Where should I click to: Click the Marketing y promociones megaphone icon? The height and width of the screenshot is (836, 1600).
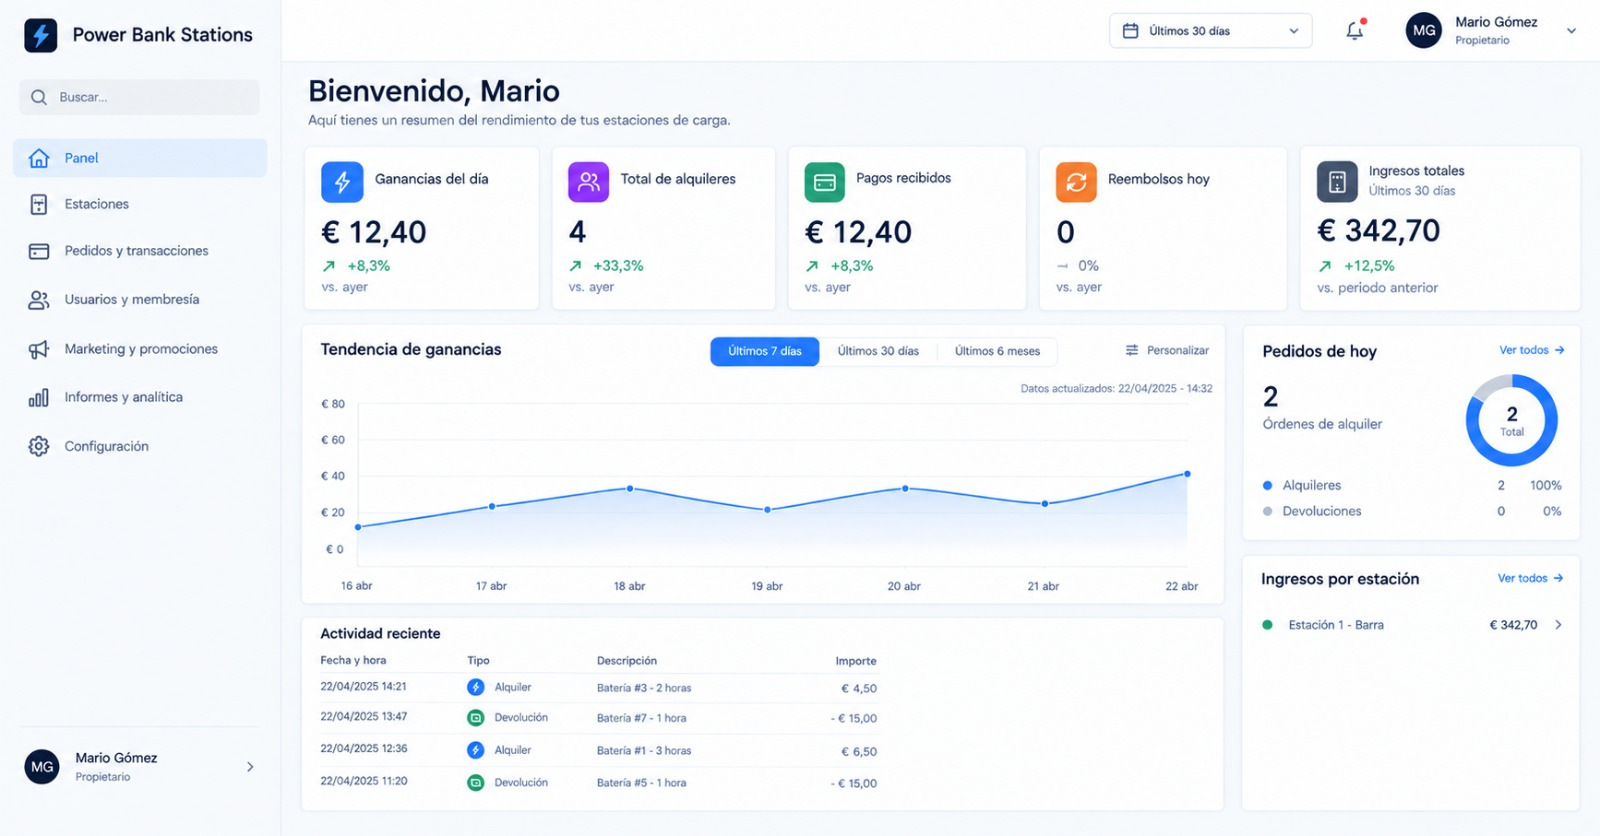point(39,349)
